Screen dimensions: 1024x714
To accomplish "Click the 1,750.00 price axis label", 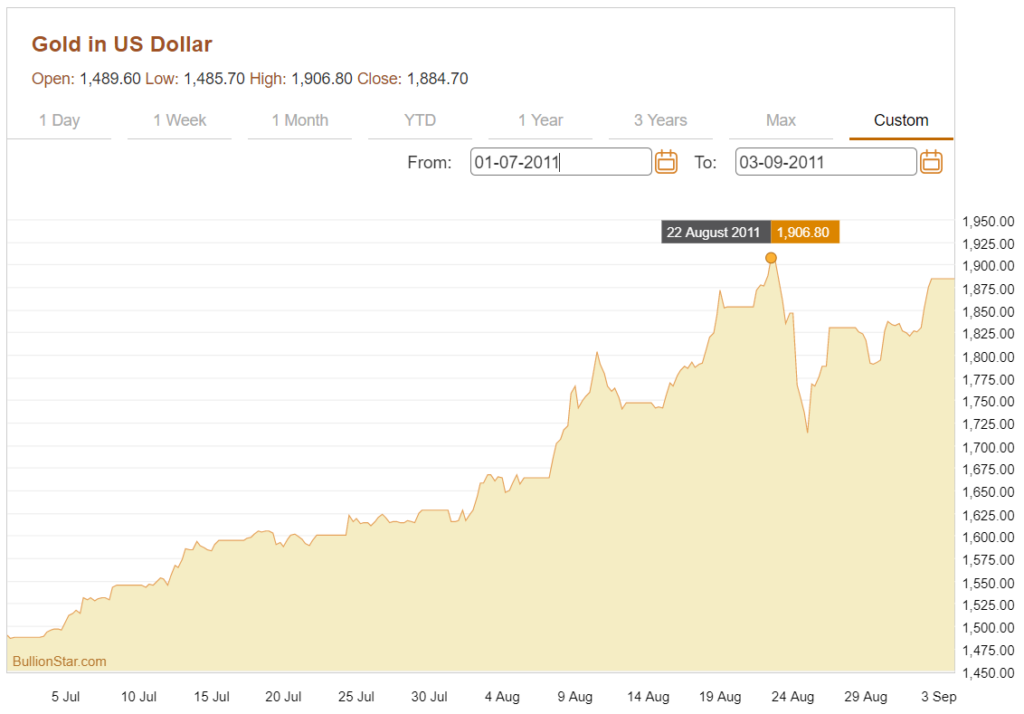I will (989, 402).
